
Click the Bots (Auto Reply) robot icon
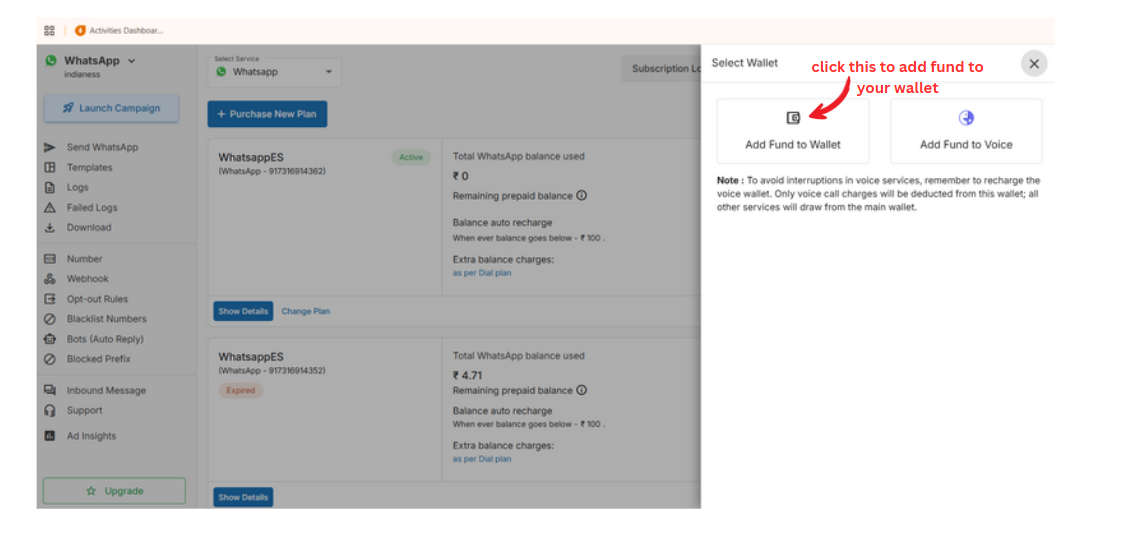(49, 339)
